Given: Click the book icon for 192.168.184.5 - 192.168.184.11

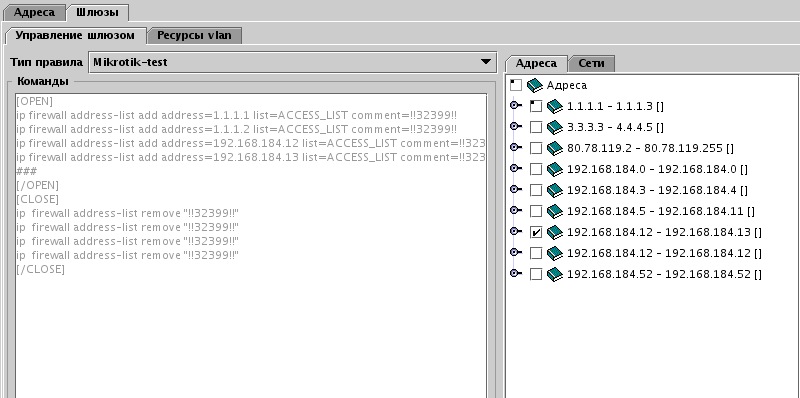Looking at the screenshot, I should [x=555, y=211].
